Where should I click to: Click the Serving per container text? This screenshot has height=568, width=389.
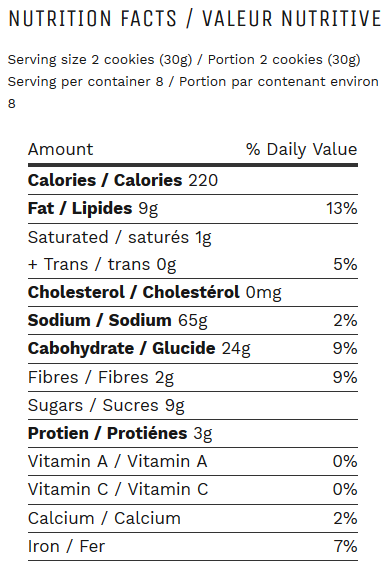[x=193, y=92]
